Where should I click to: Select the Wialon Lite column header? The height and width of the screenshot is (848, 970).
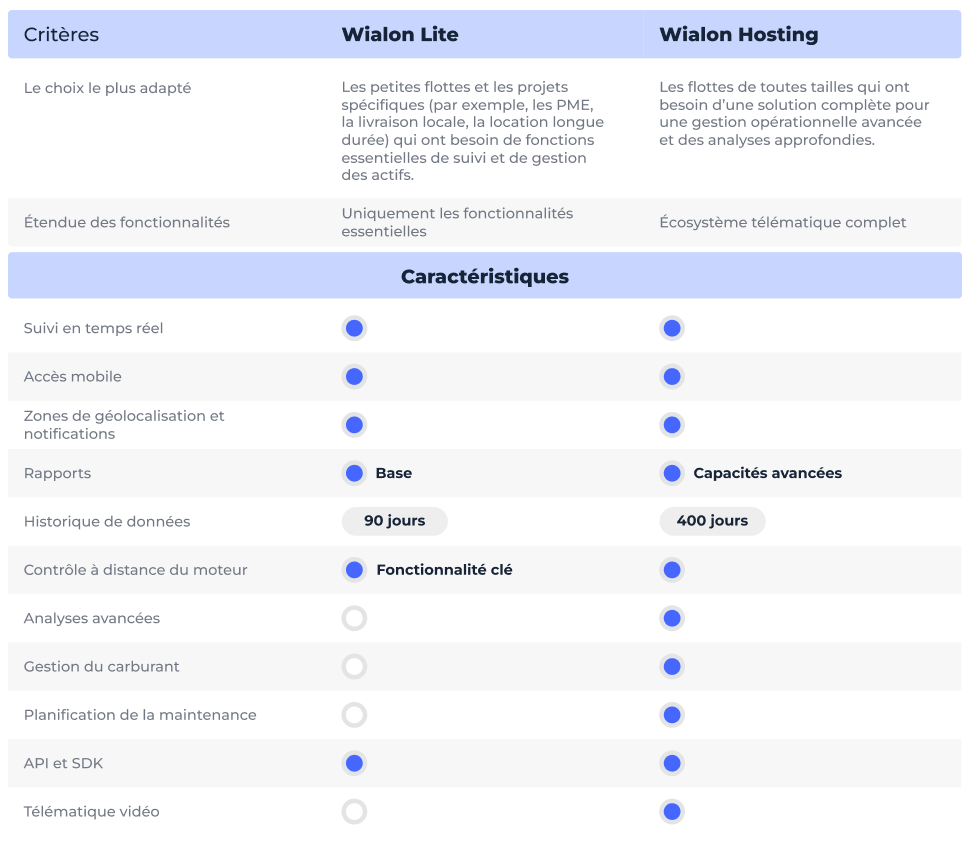point(400,35)
